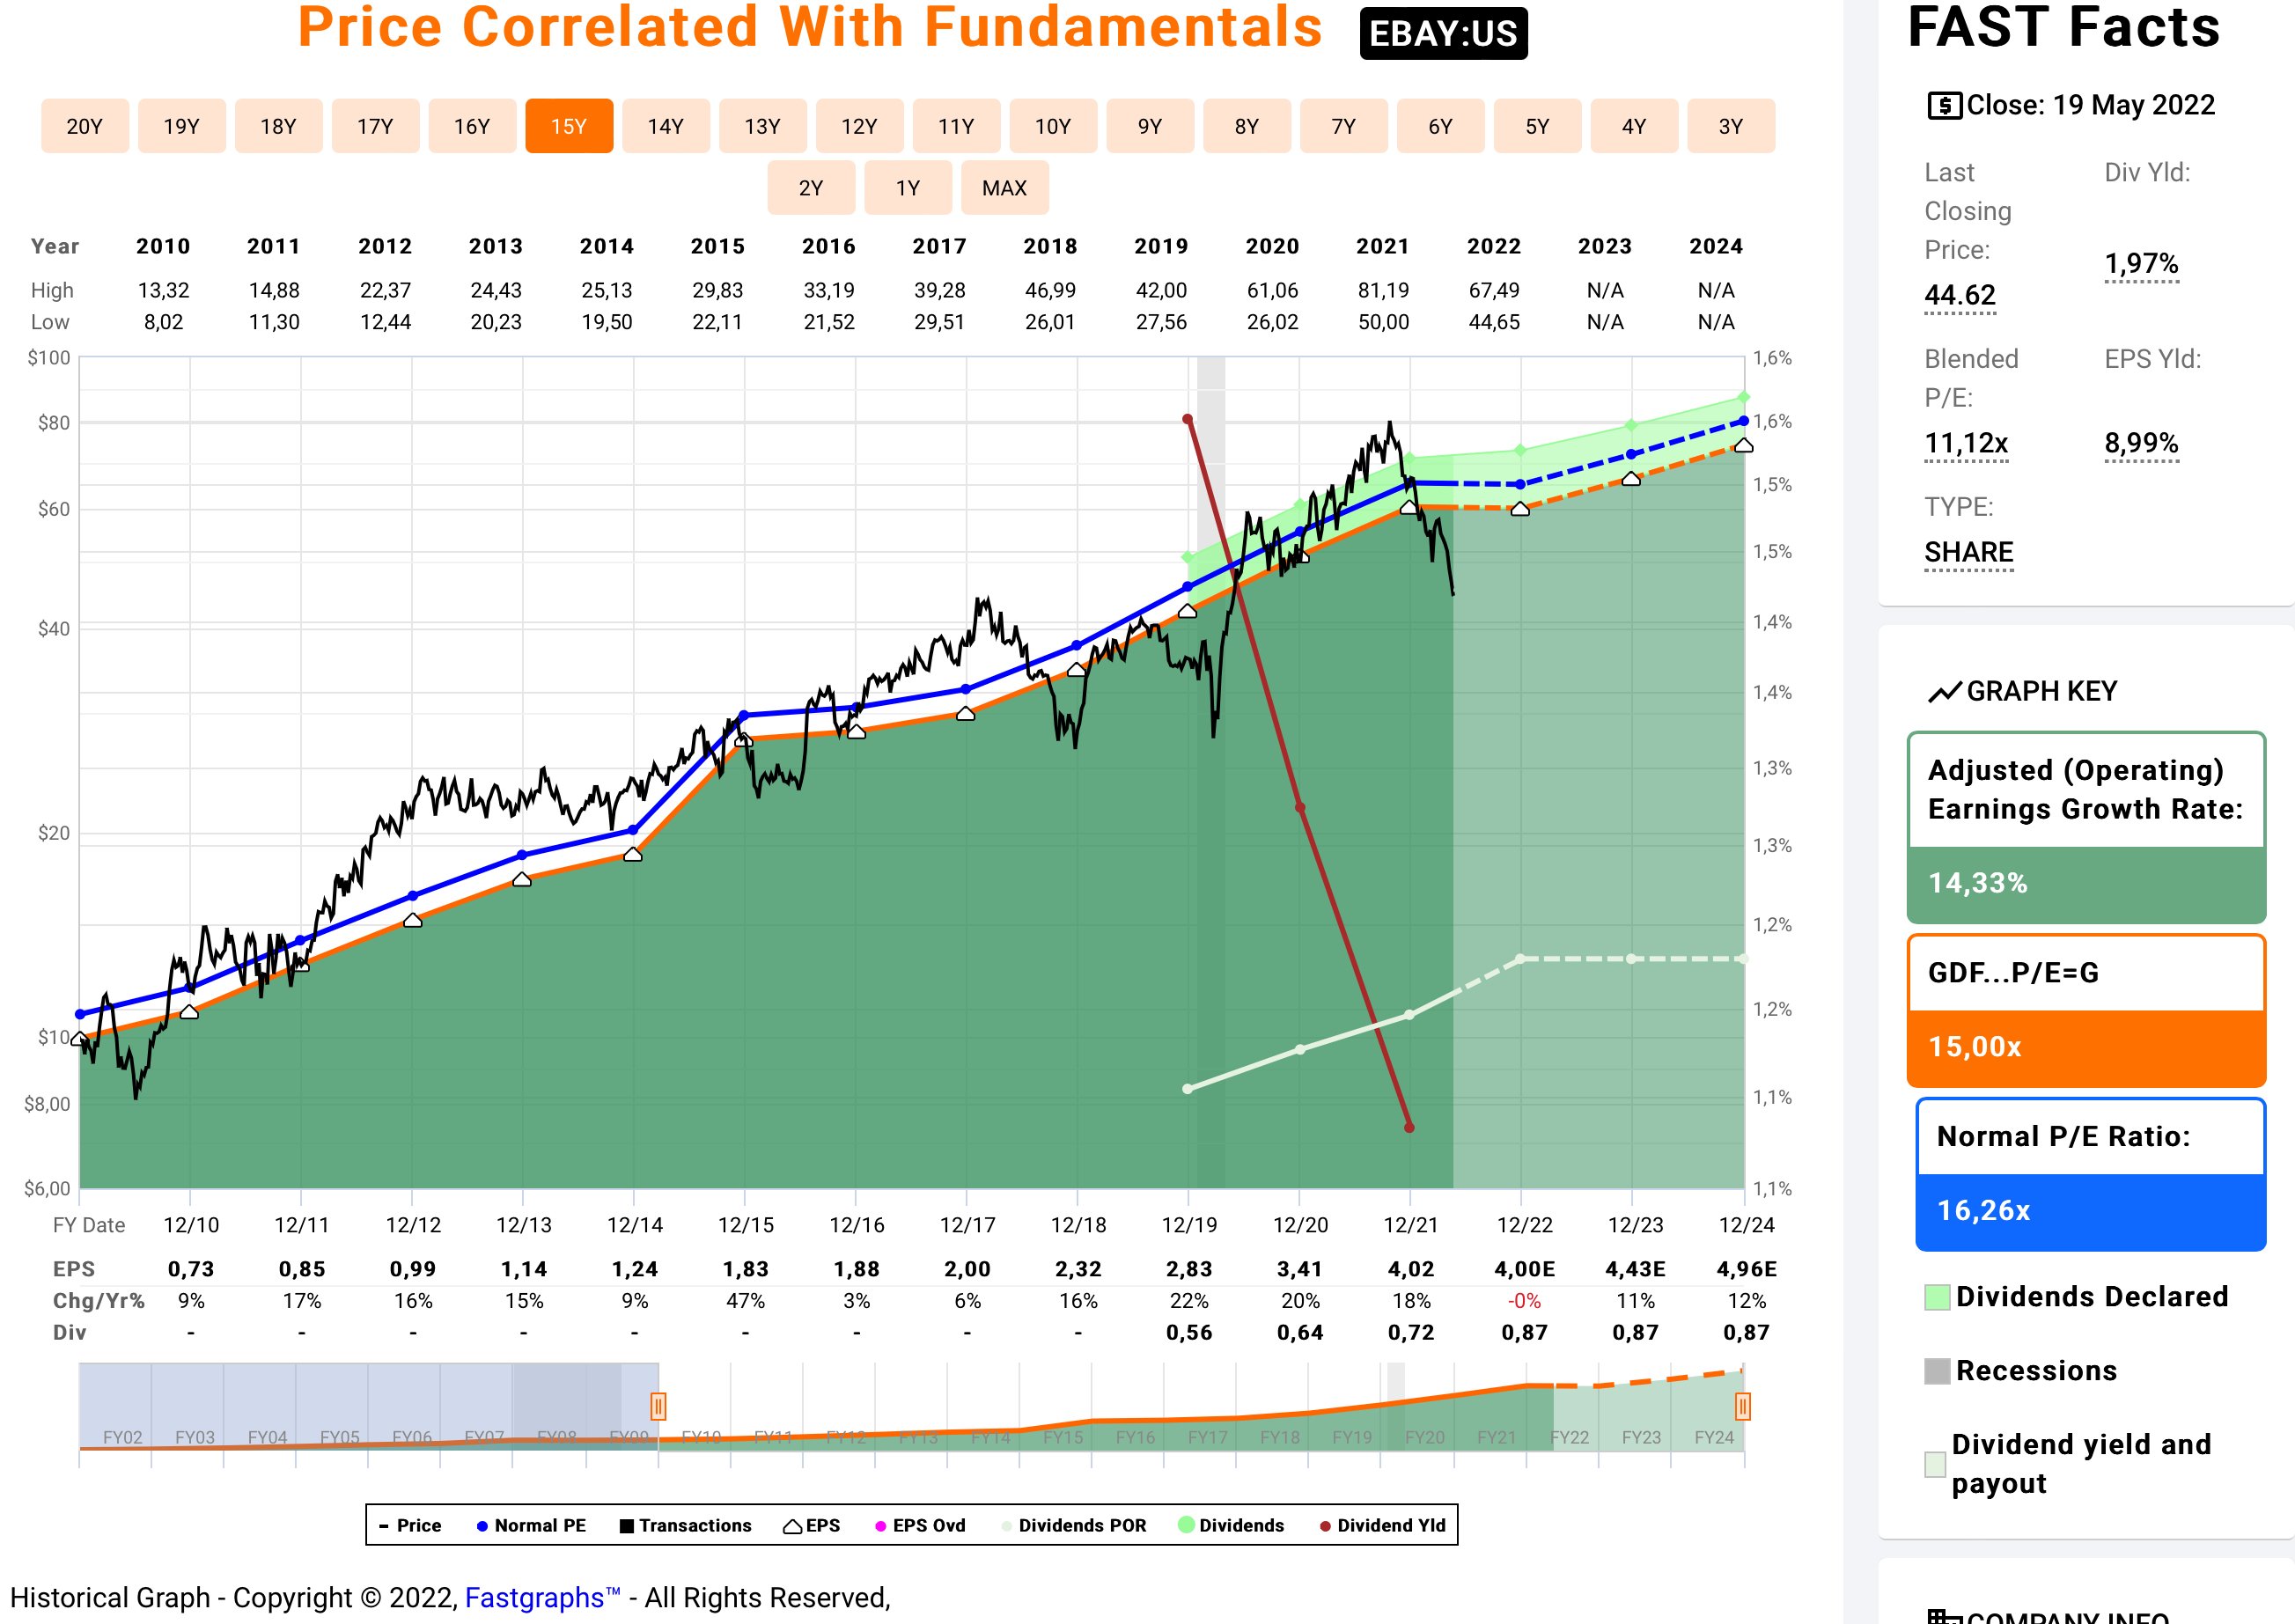Toggle Dividends Declared green checkbox

[1937, 1297]
